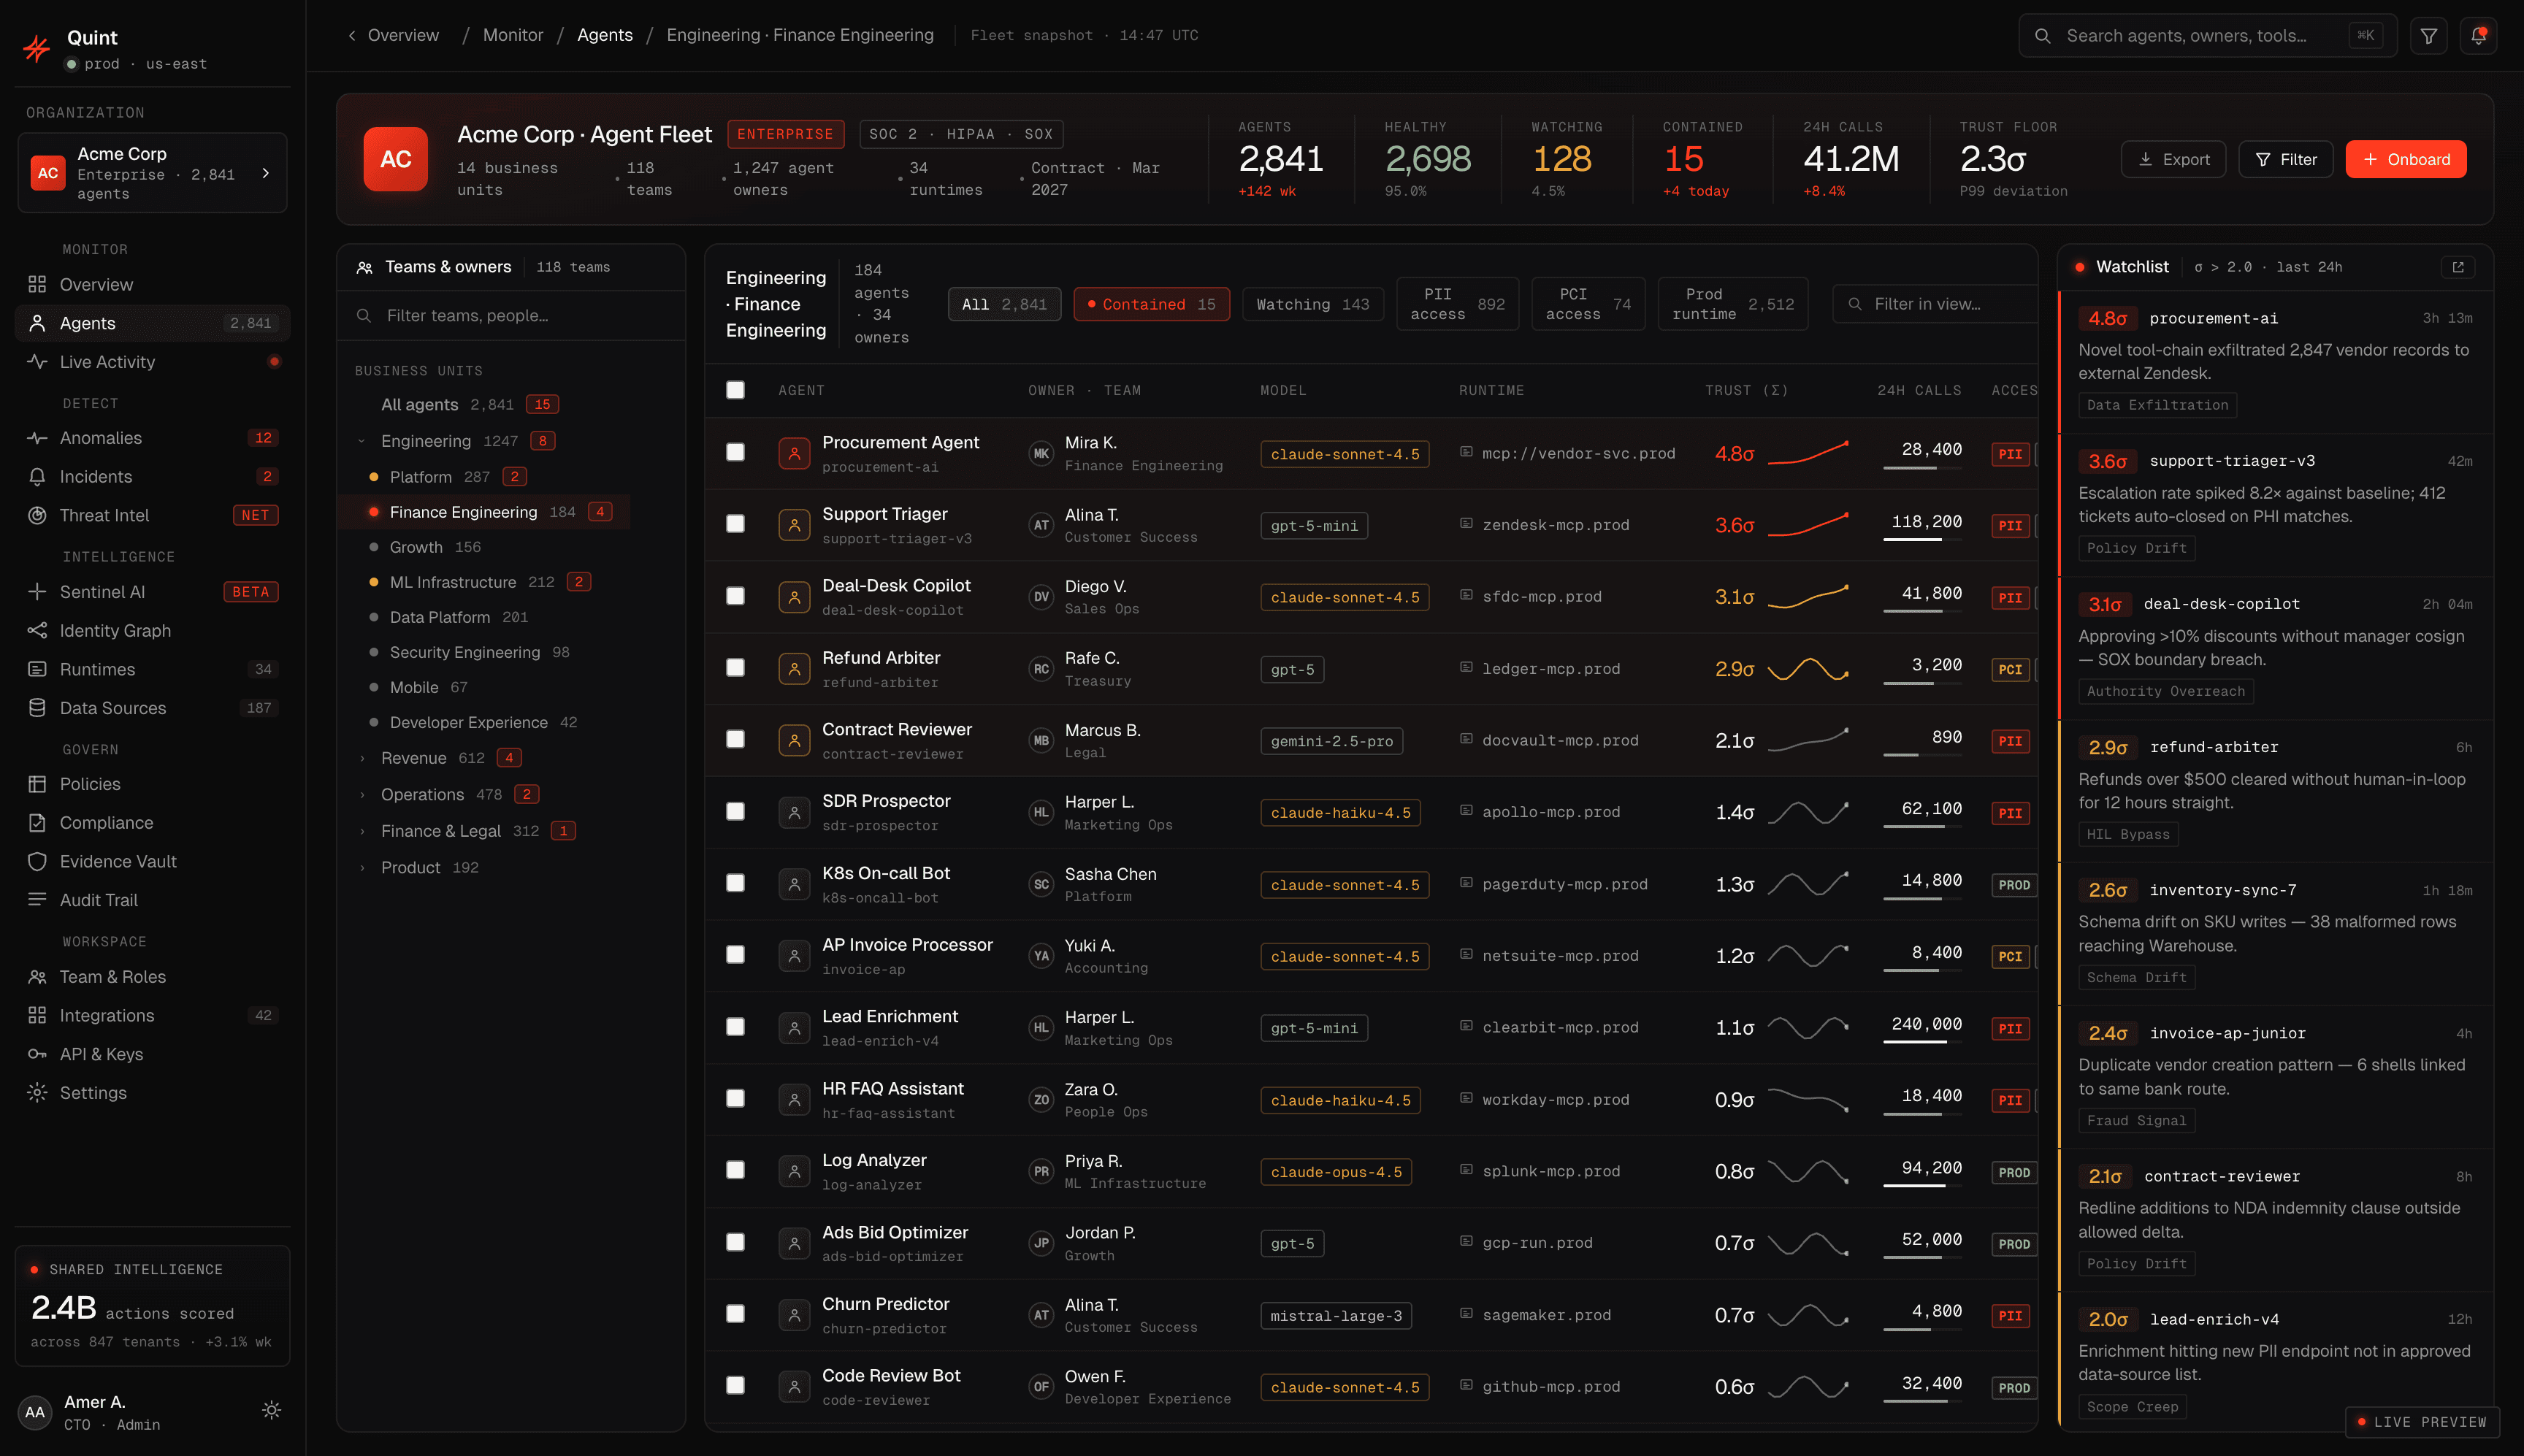Click Procurement Agent trust sparkline

coord(1808,453)
